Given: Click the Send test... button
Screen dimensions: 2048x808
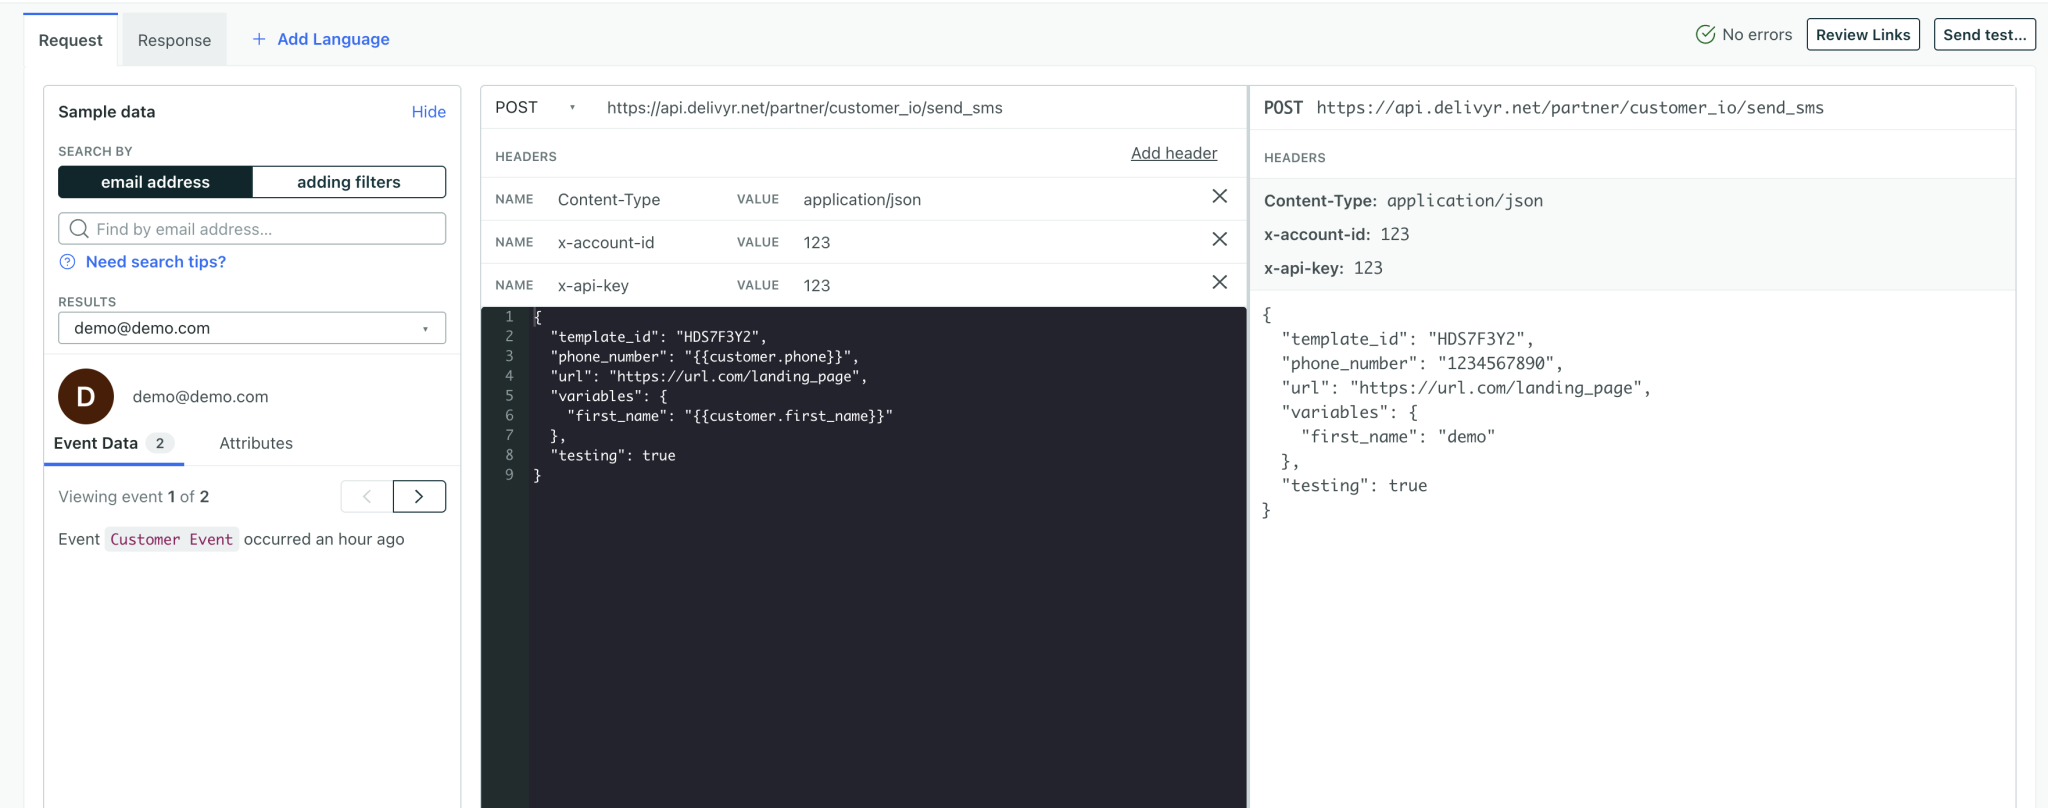Looking at the screenshot, I should (1985, 34).
